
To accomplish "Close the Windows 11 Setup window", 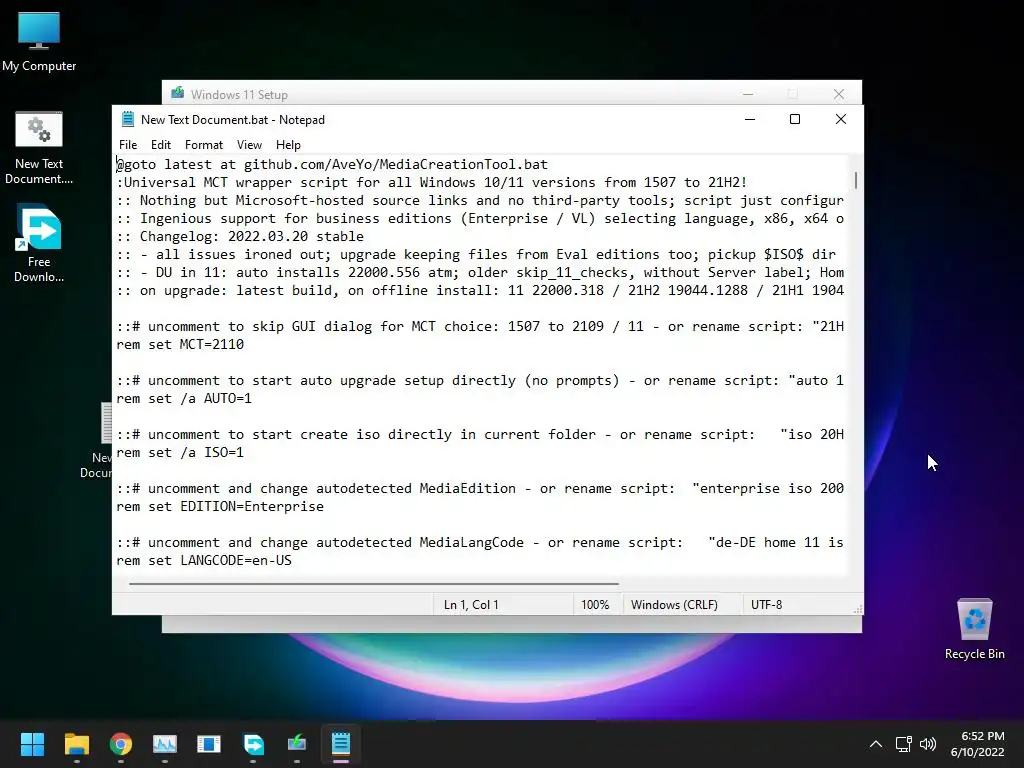I will [x=839, y=94].
